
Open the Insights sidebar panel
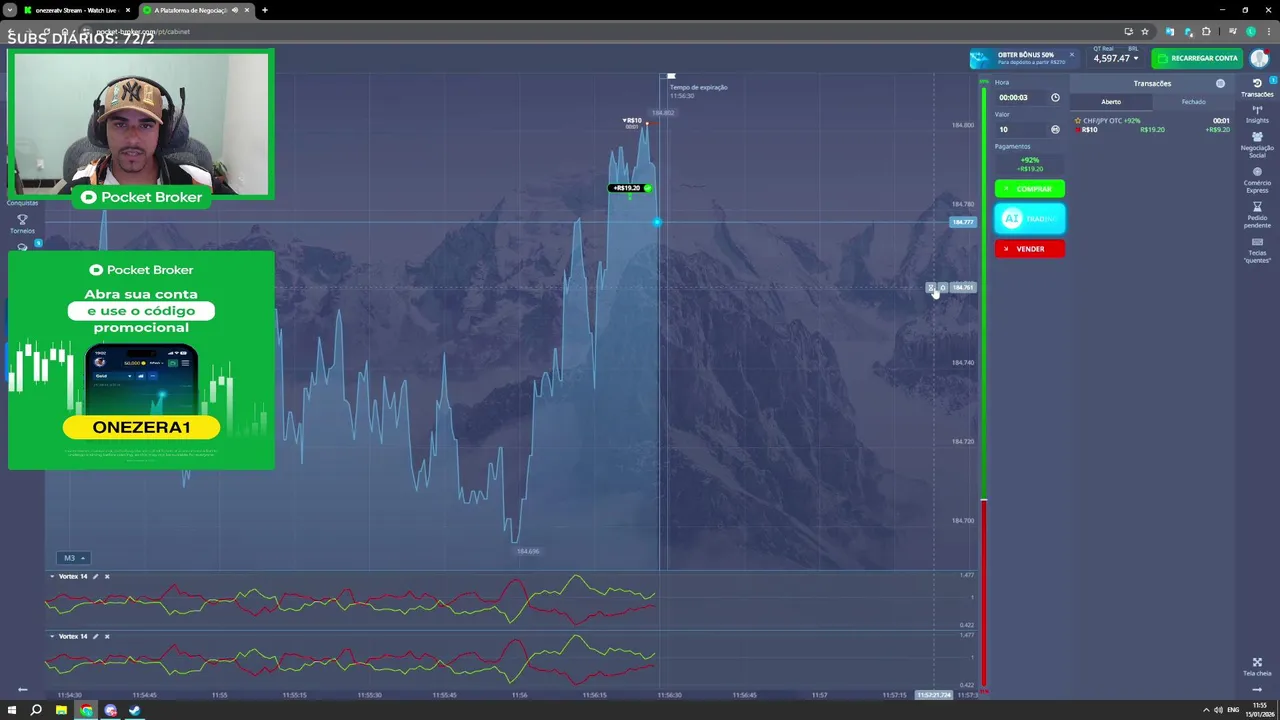(1257, 114)
